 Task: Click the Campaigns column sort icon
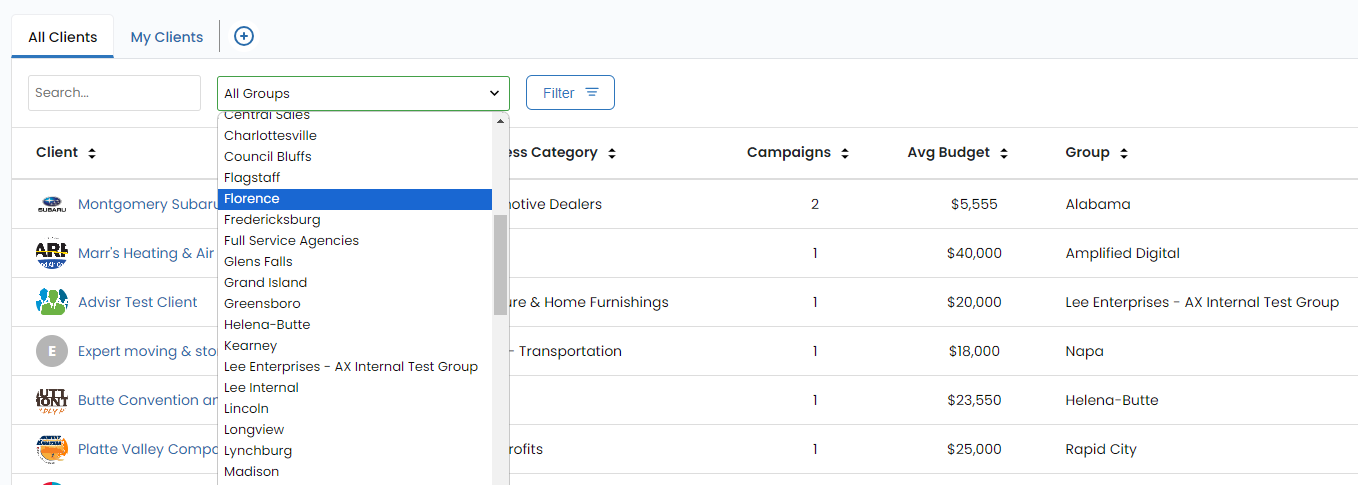tap(845, 154)
